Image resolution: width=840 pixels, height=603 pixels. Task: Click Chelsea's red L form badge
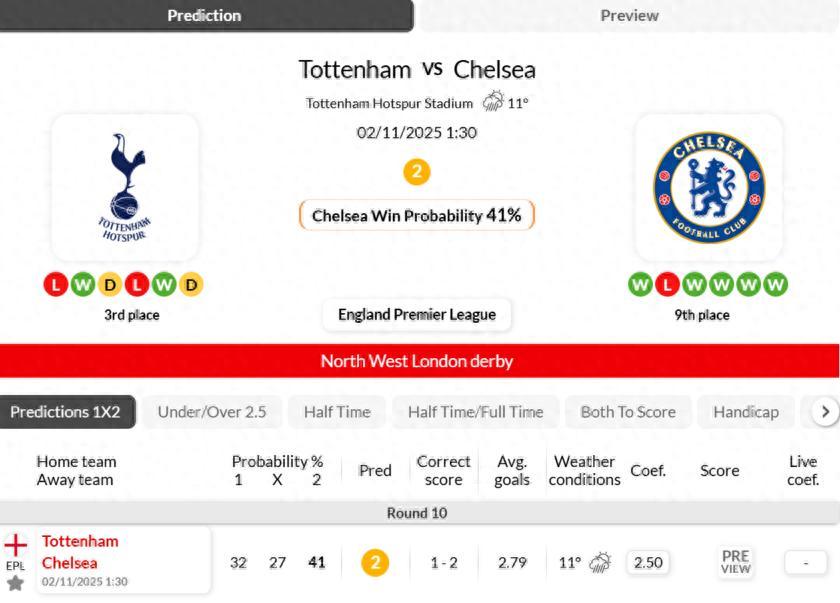tap(667, 285)
